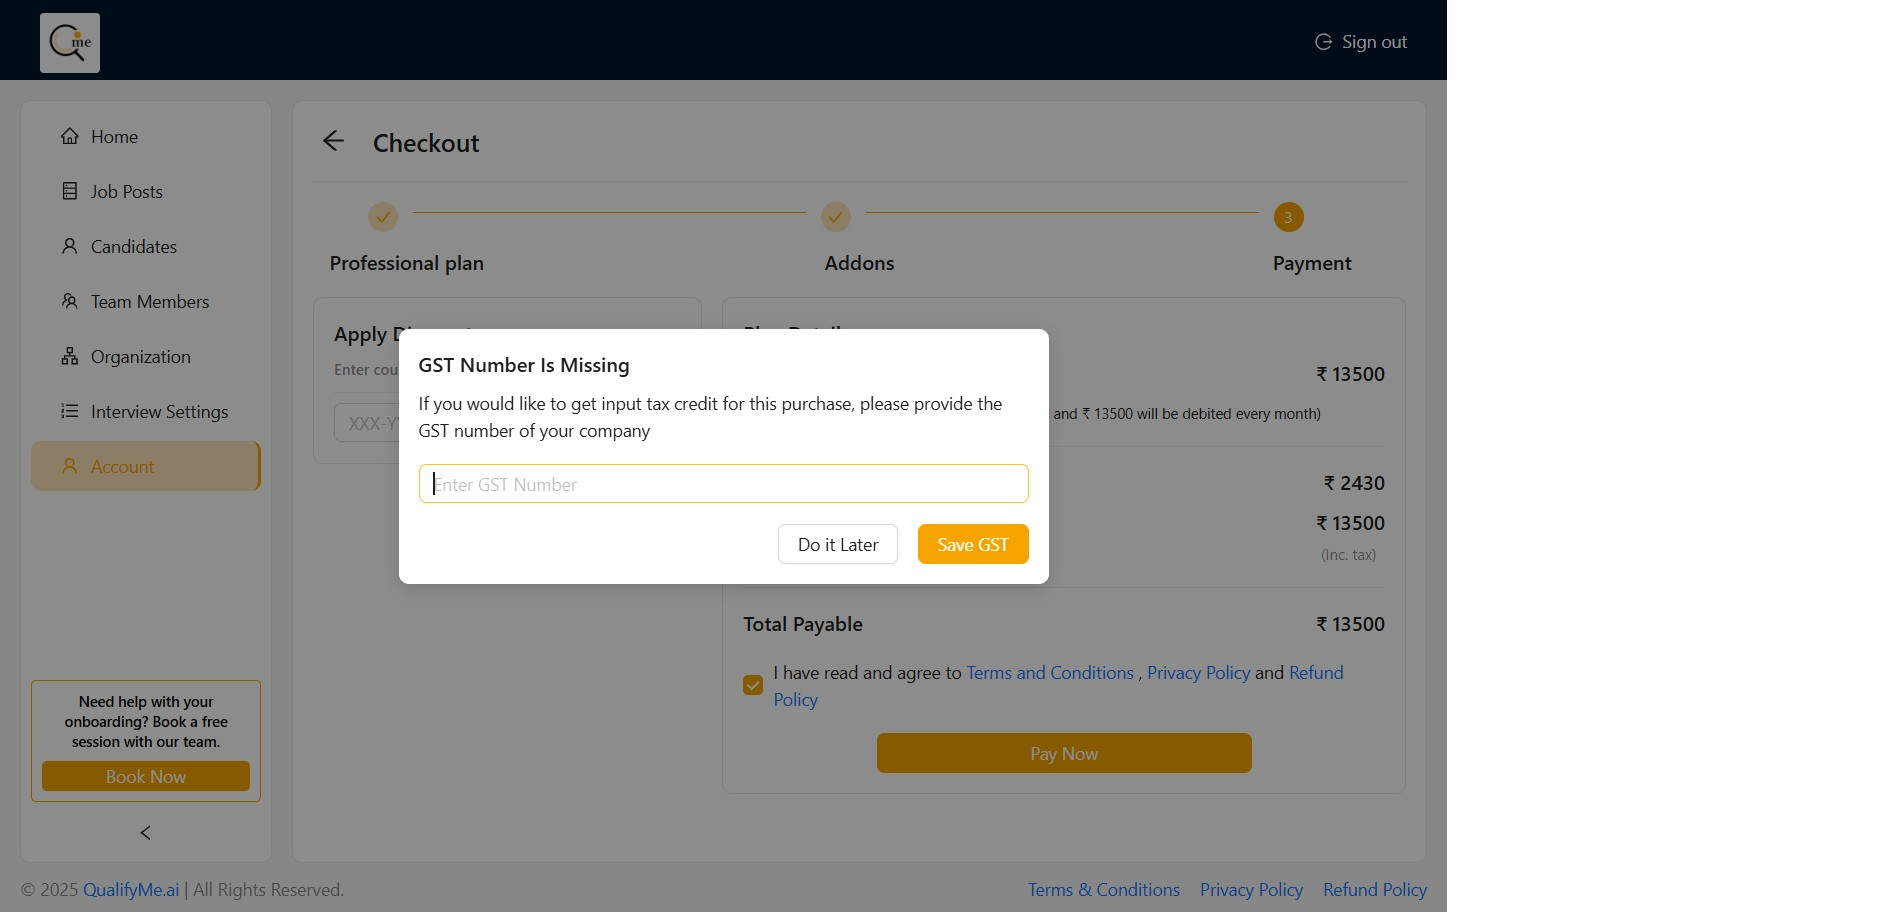Open the footer Privacy Policy link

coord(1251,890)
